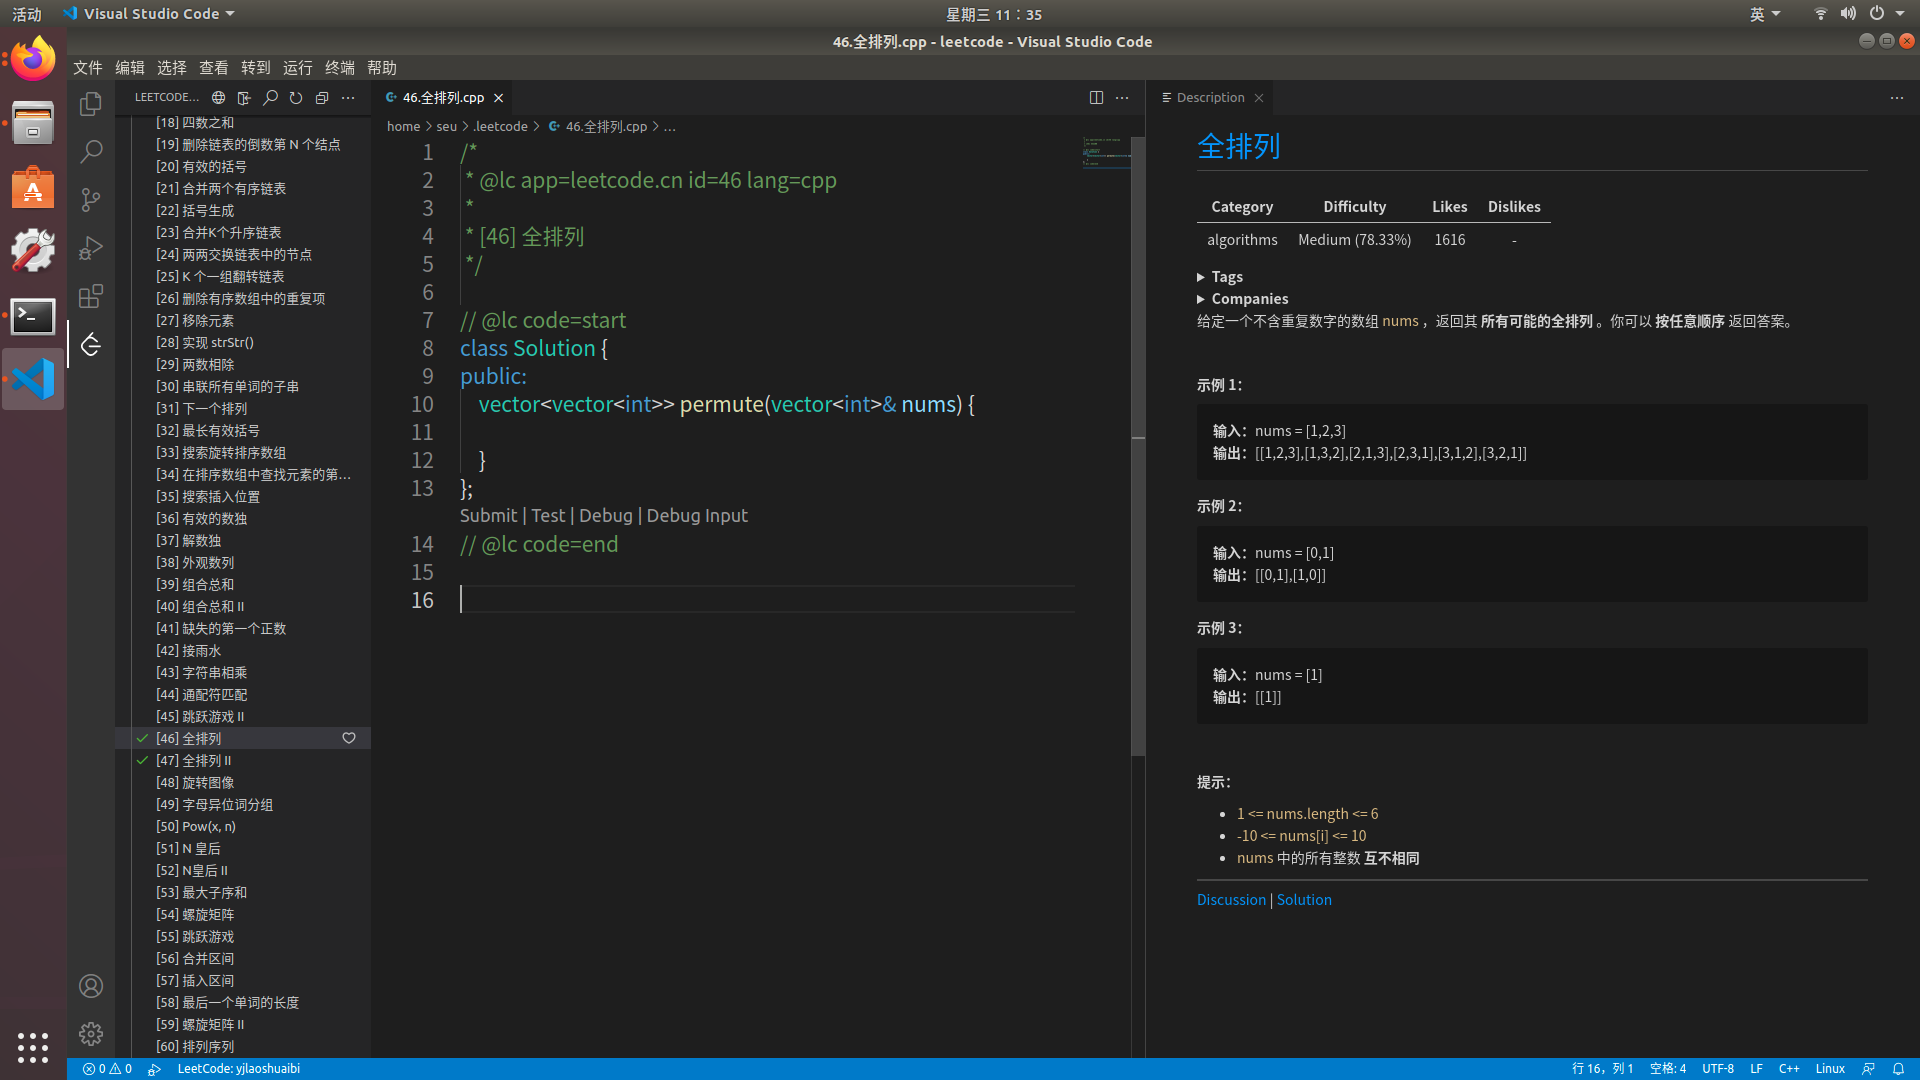1920x1080 pixels.
Task: Search problems with magnifier icon in LeetCode panel
Action: 270,98
